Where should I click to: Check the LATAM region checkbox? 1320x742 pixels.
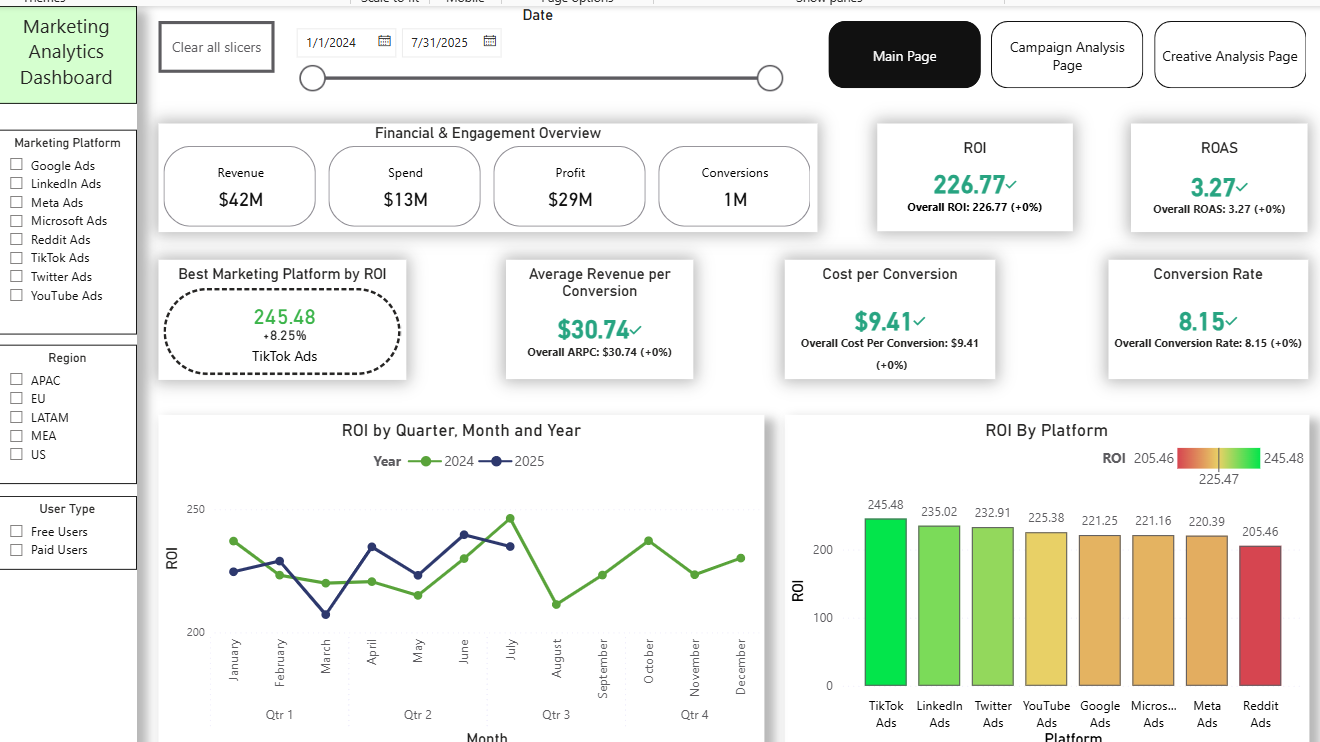pyautogui.click(x=17, y=417)
